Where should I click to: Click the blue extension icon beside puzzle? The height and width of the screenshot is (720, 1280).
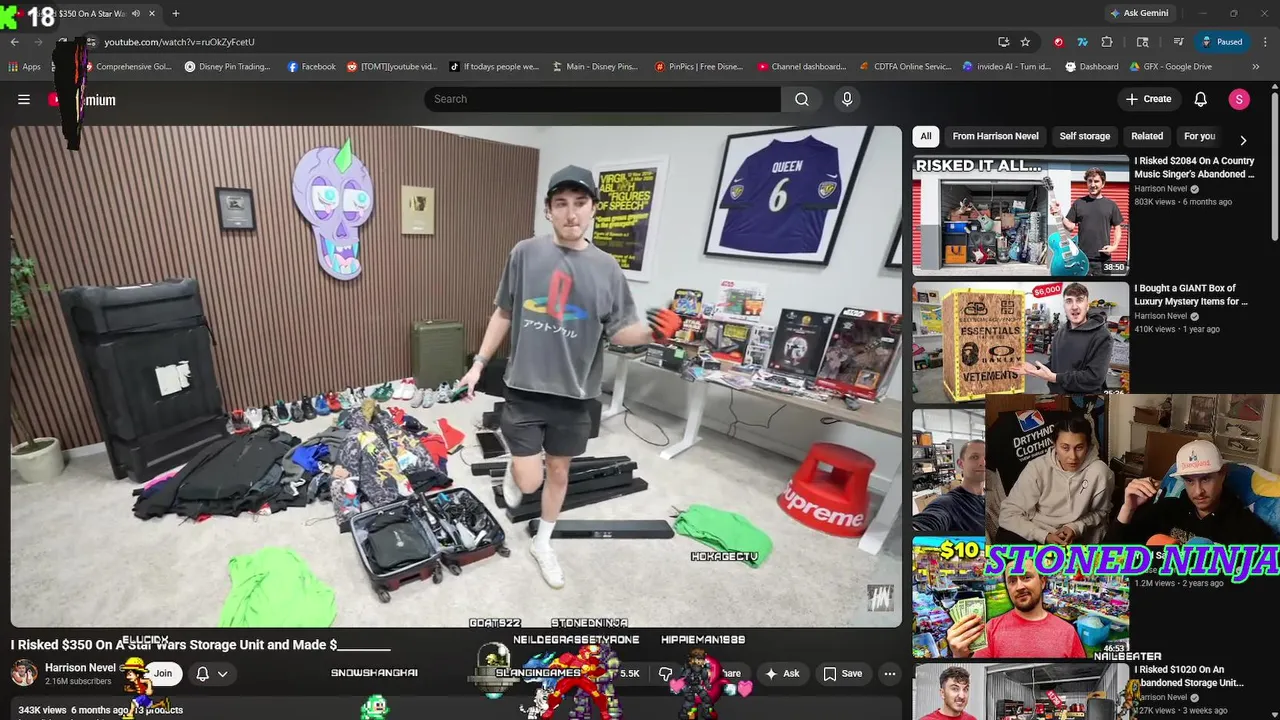[x=1083, y=42]
